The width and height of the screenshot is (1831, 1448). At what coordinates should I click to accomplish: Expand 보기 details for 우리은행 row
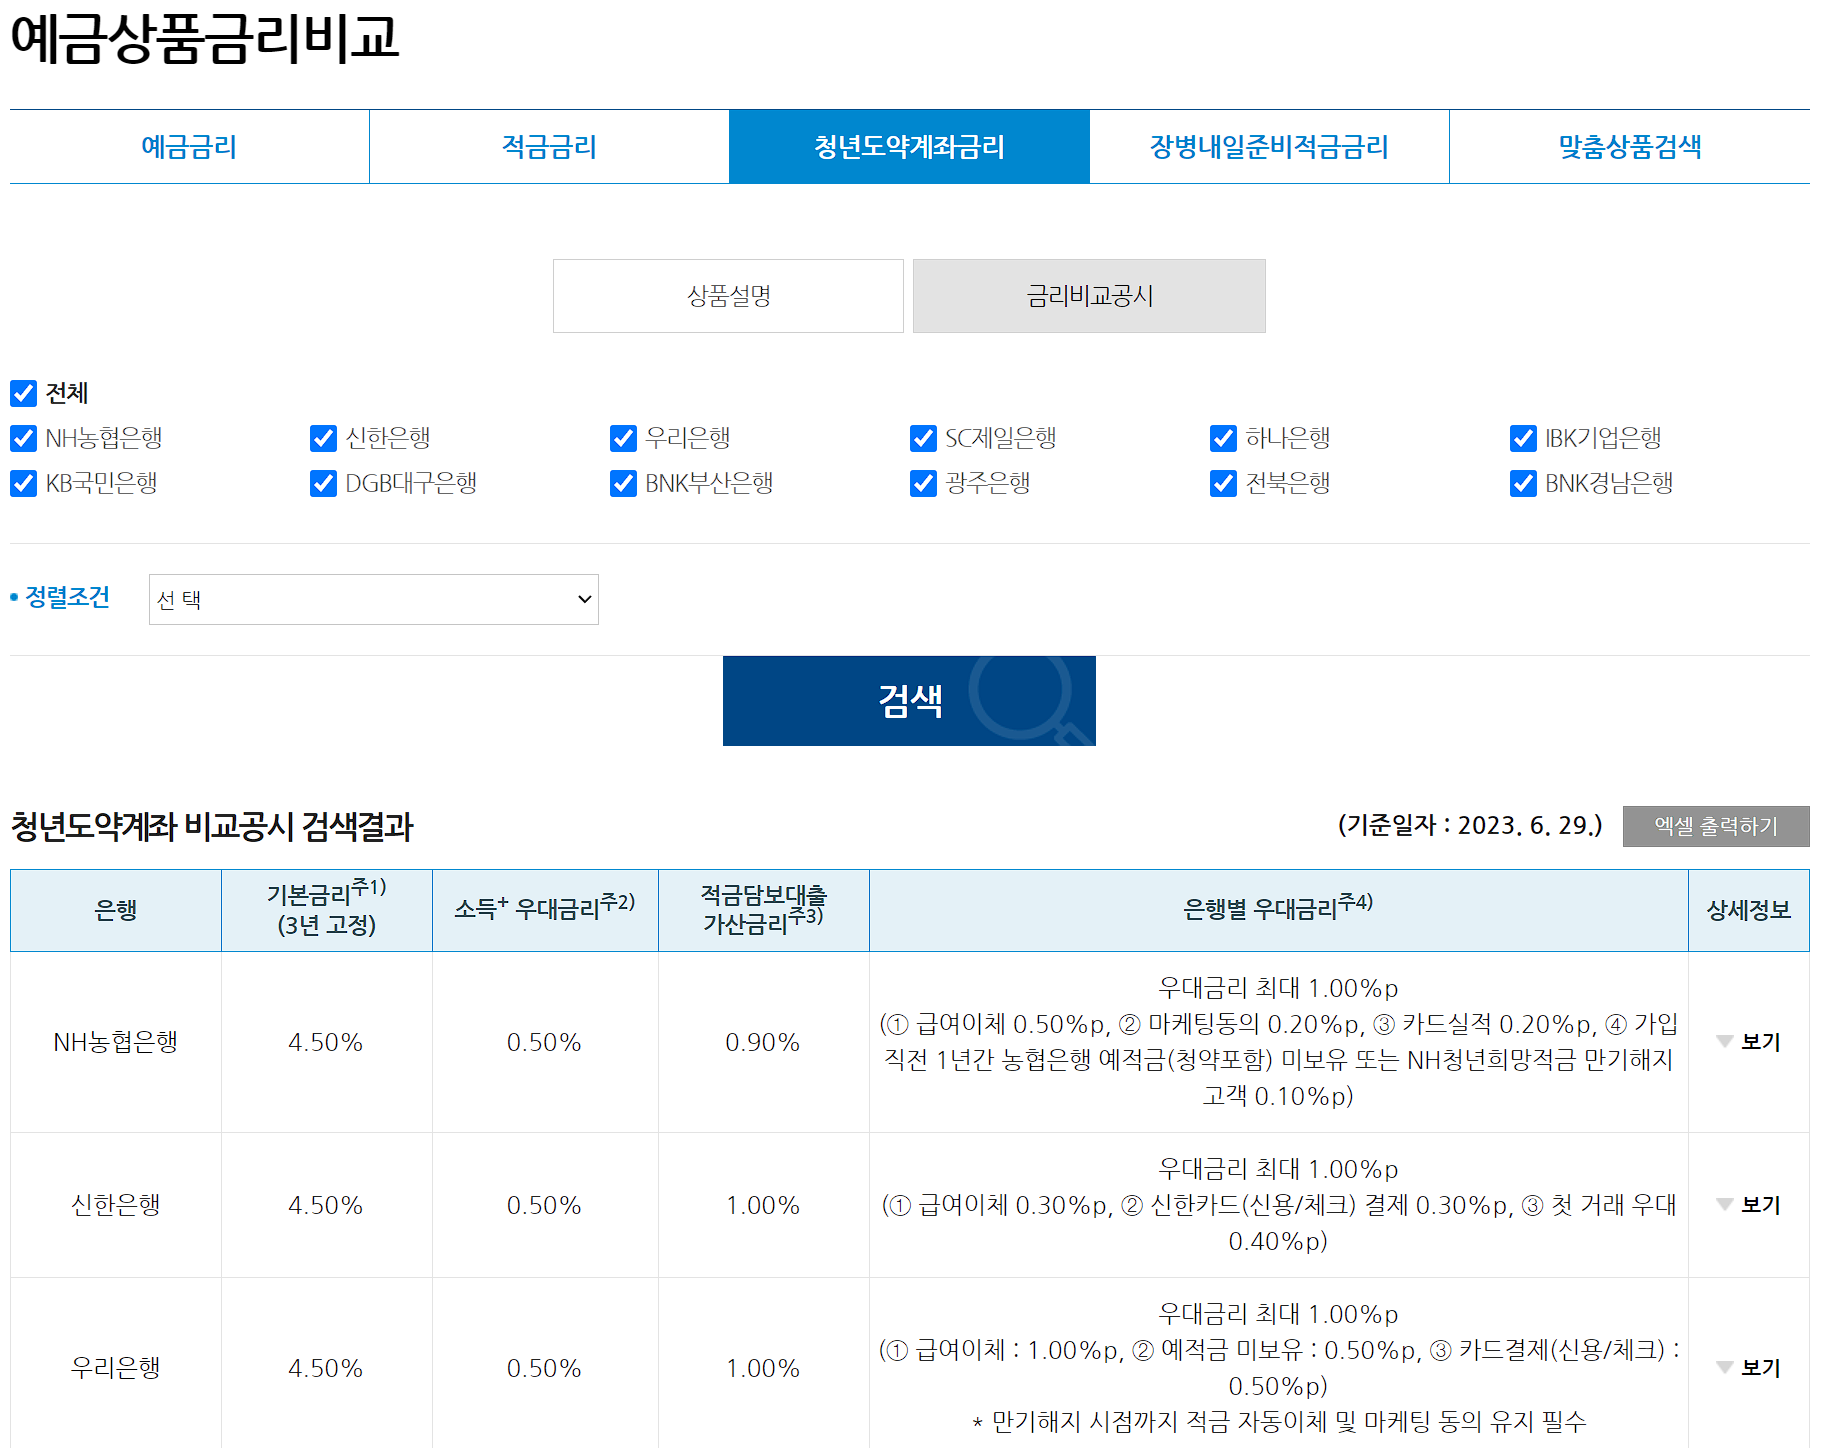tap(1749, 1366)
